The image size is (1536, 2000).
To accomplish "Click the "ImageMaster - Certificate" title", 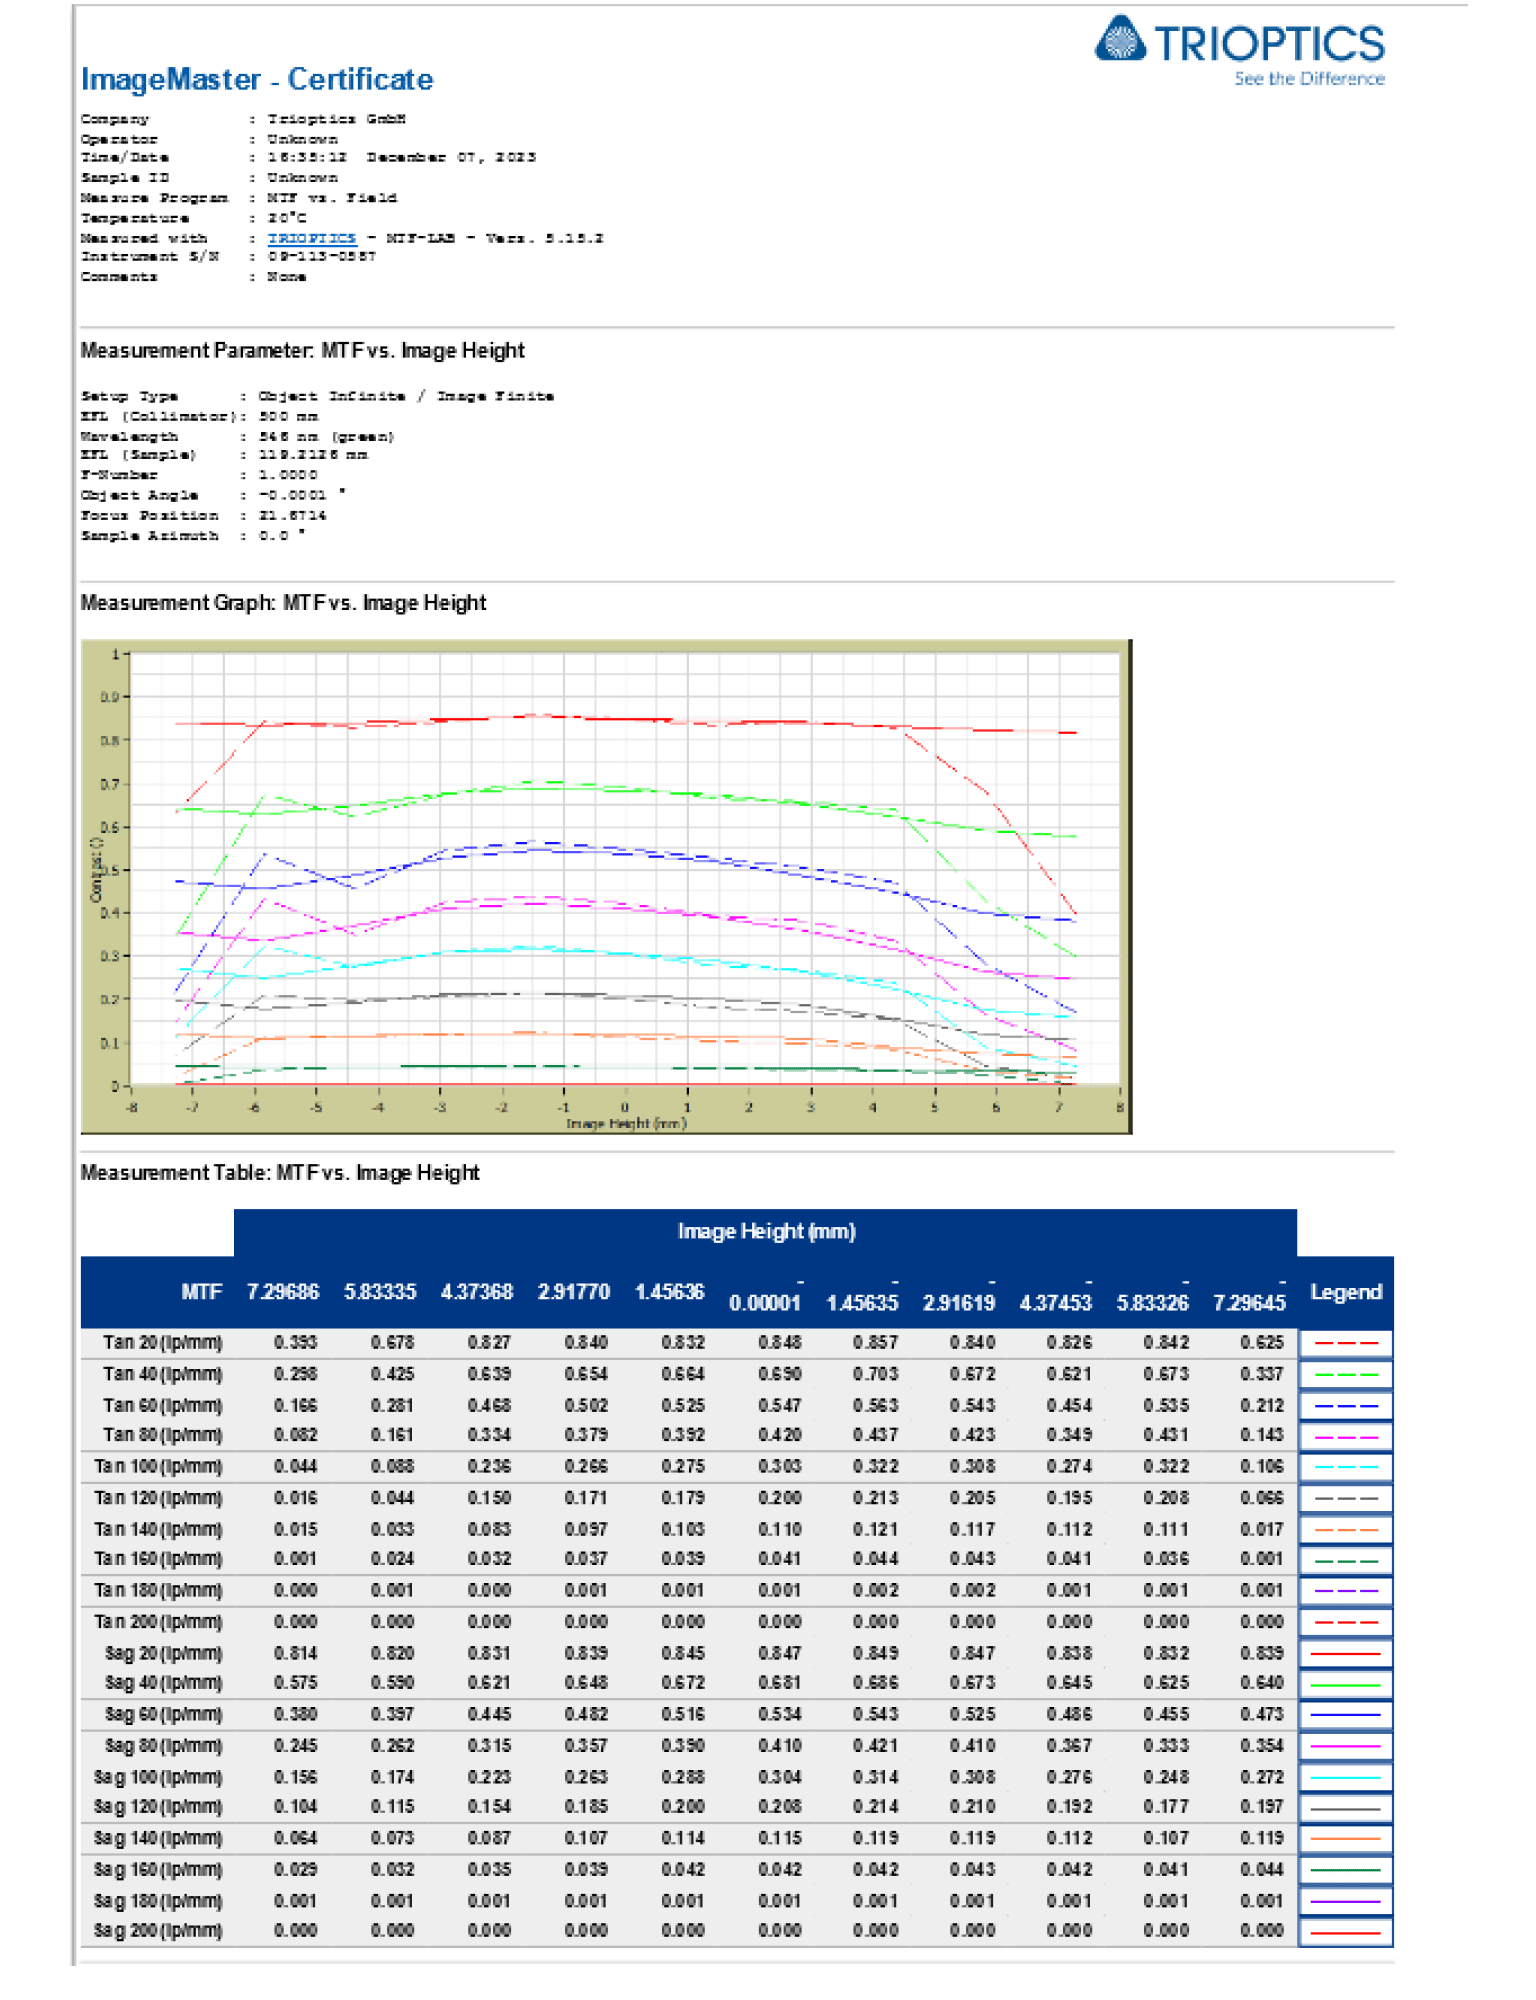I will click(x=257, y=80).
